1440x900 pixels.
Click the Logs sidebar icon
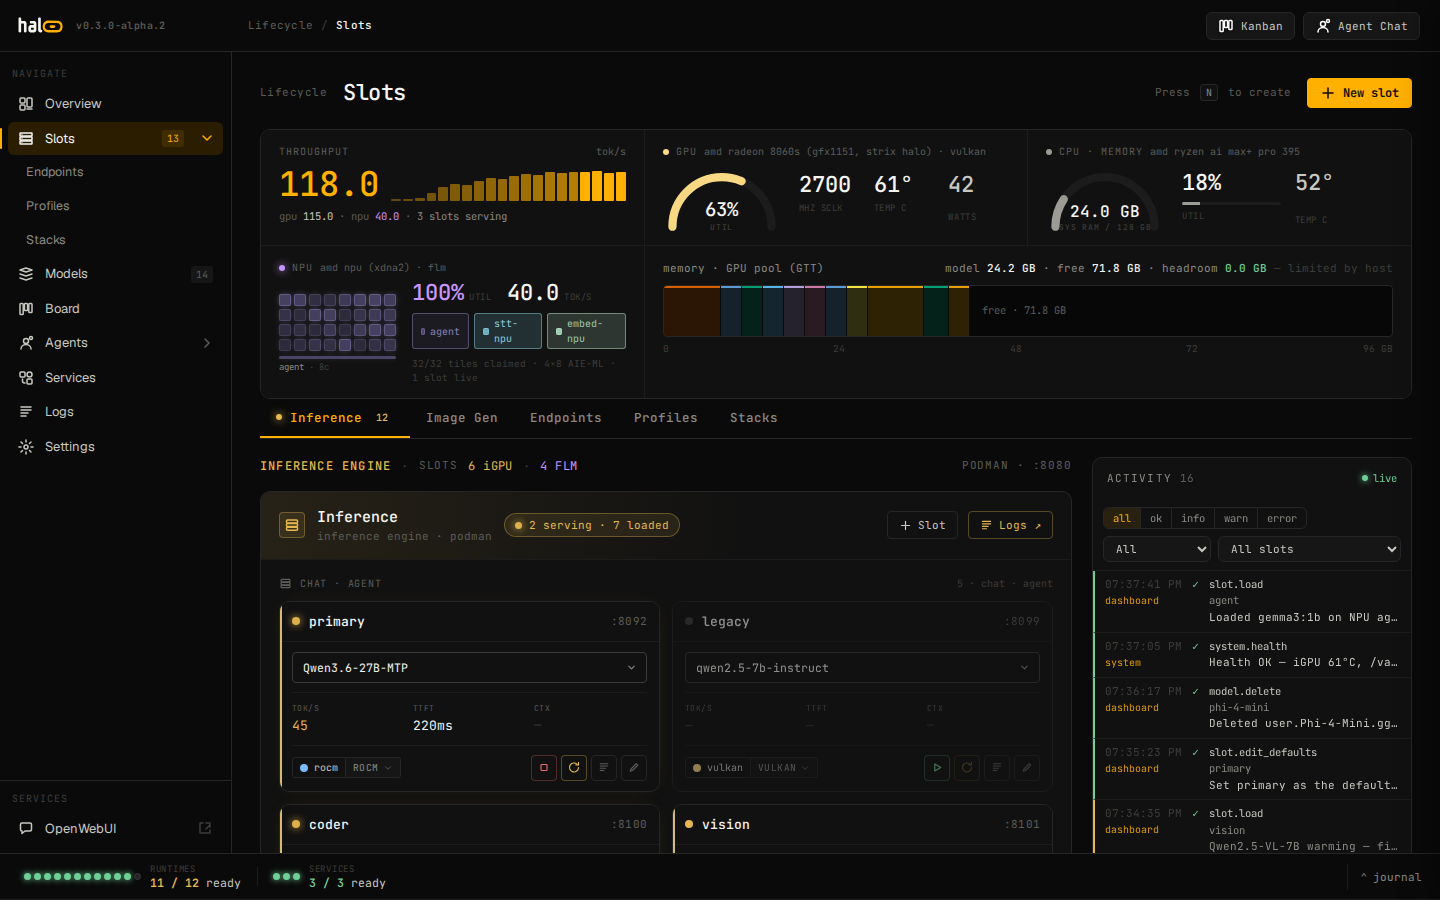point(26,412)
